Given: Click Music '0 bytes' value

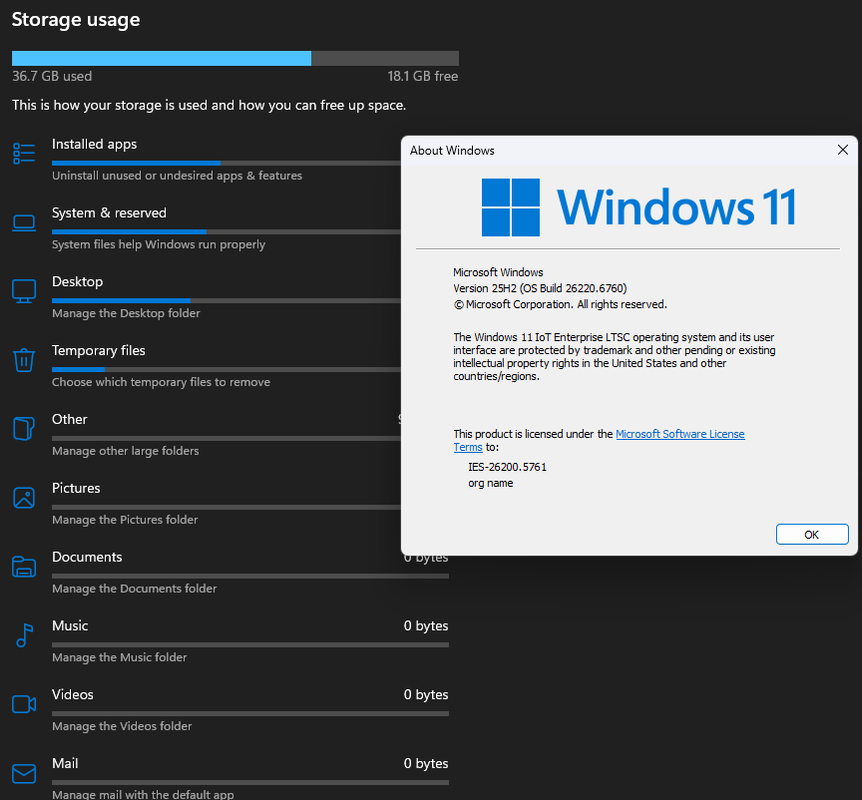Looking at the screenshot, I should click(426, 626).
